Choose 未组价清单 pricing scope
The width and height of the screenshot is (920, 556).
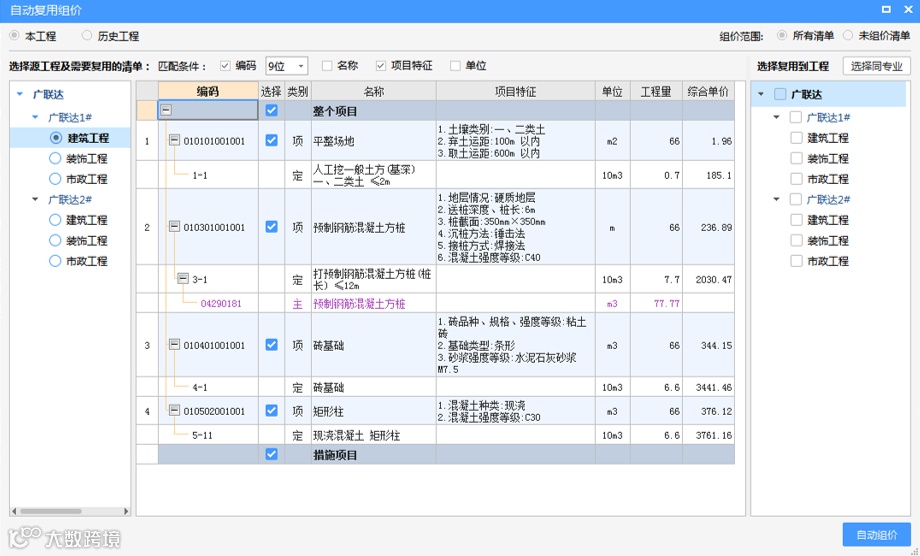(848, 36)
